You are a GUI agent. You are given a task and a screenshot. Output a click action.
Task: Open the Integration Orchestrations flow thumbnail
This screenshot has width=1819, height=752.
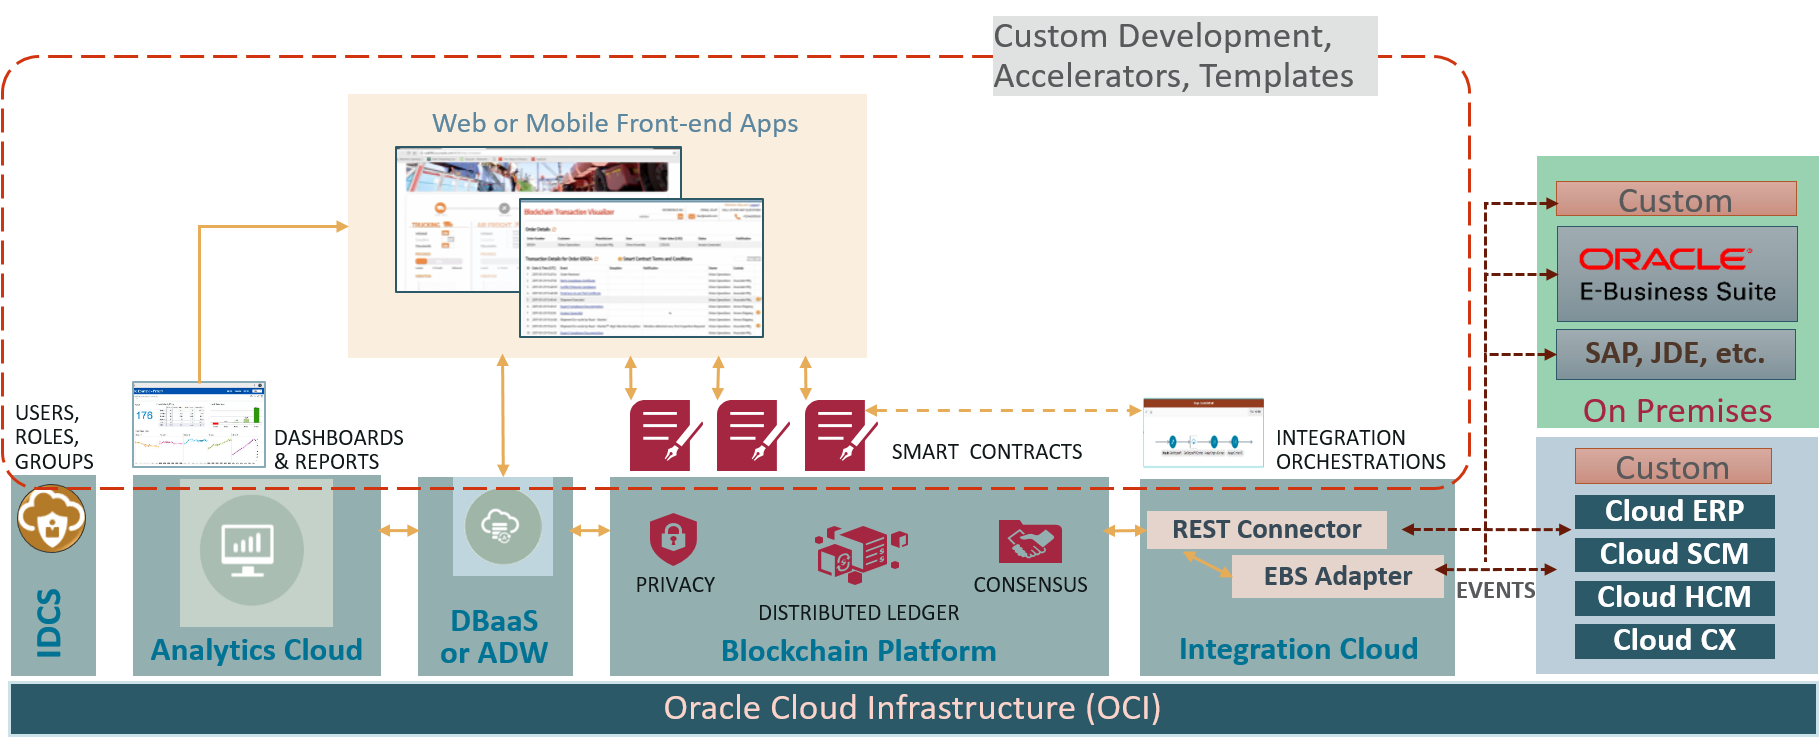[1204, 433]
